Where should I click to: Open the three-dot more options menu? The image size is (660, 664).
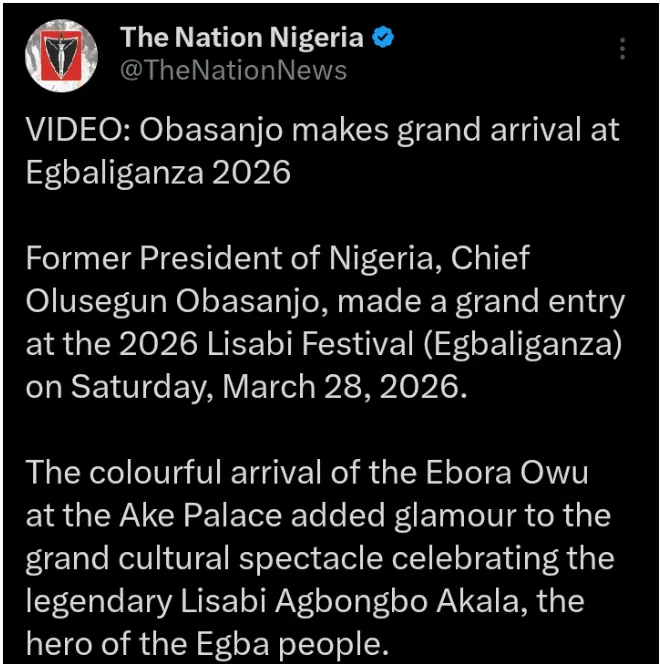click(x=622, y=49)
